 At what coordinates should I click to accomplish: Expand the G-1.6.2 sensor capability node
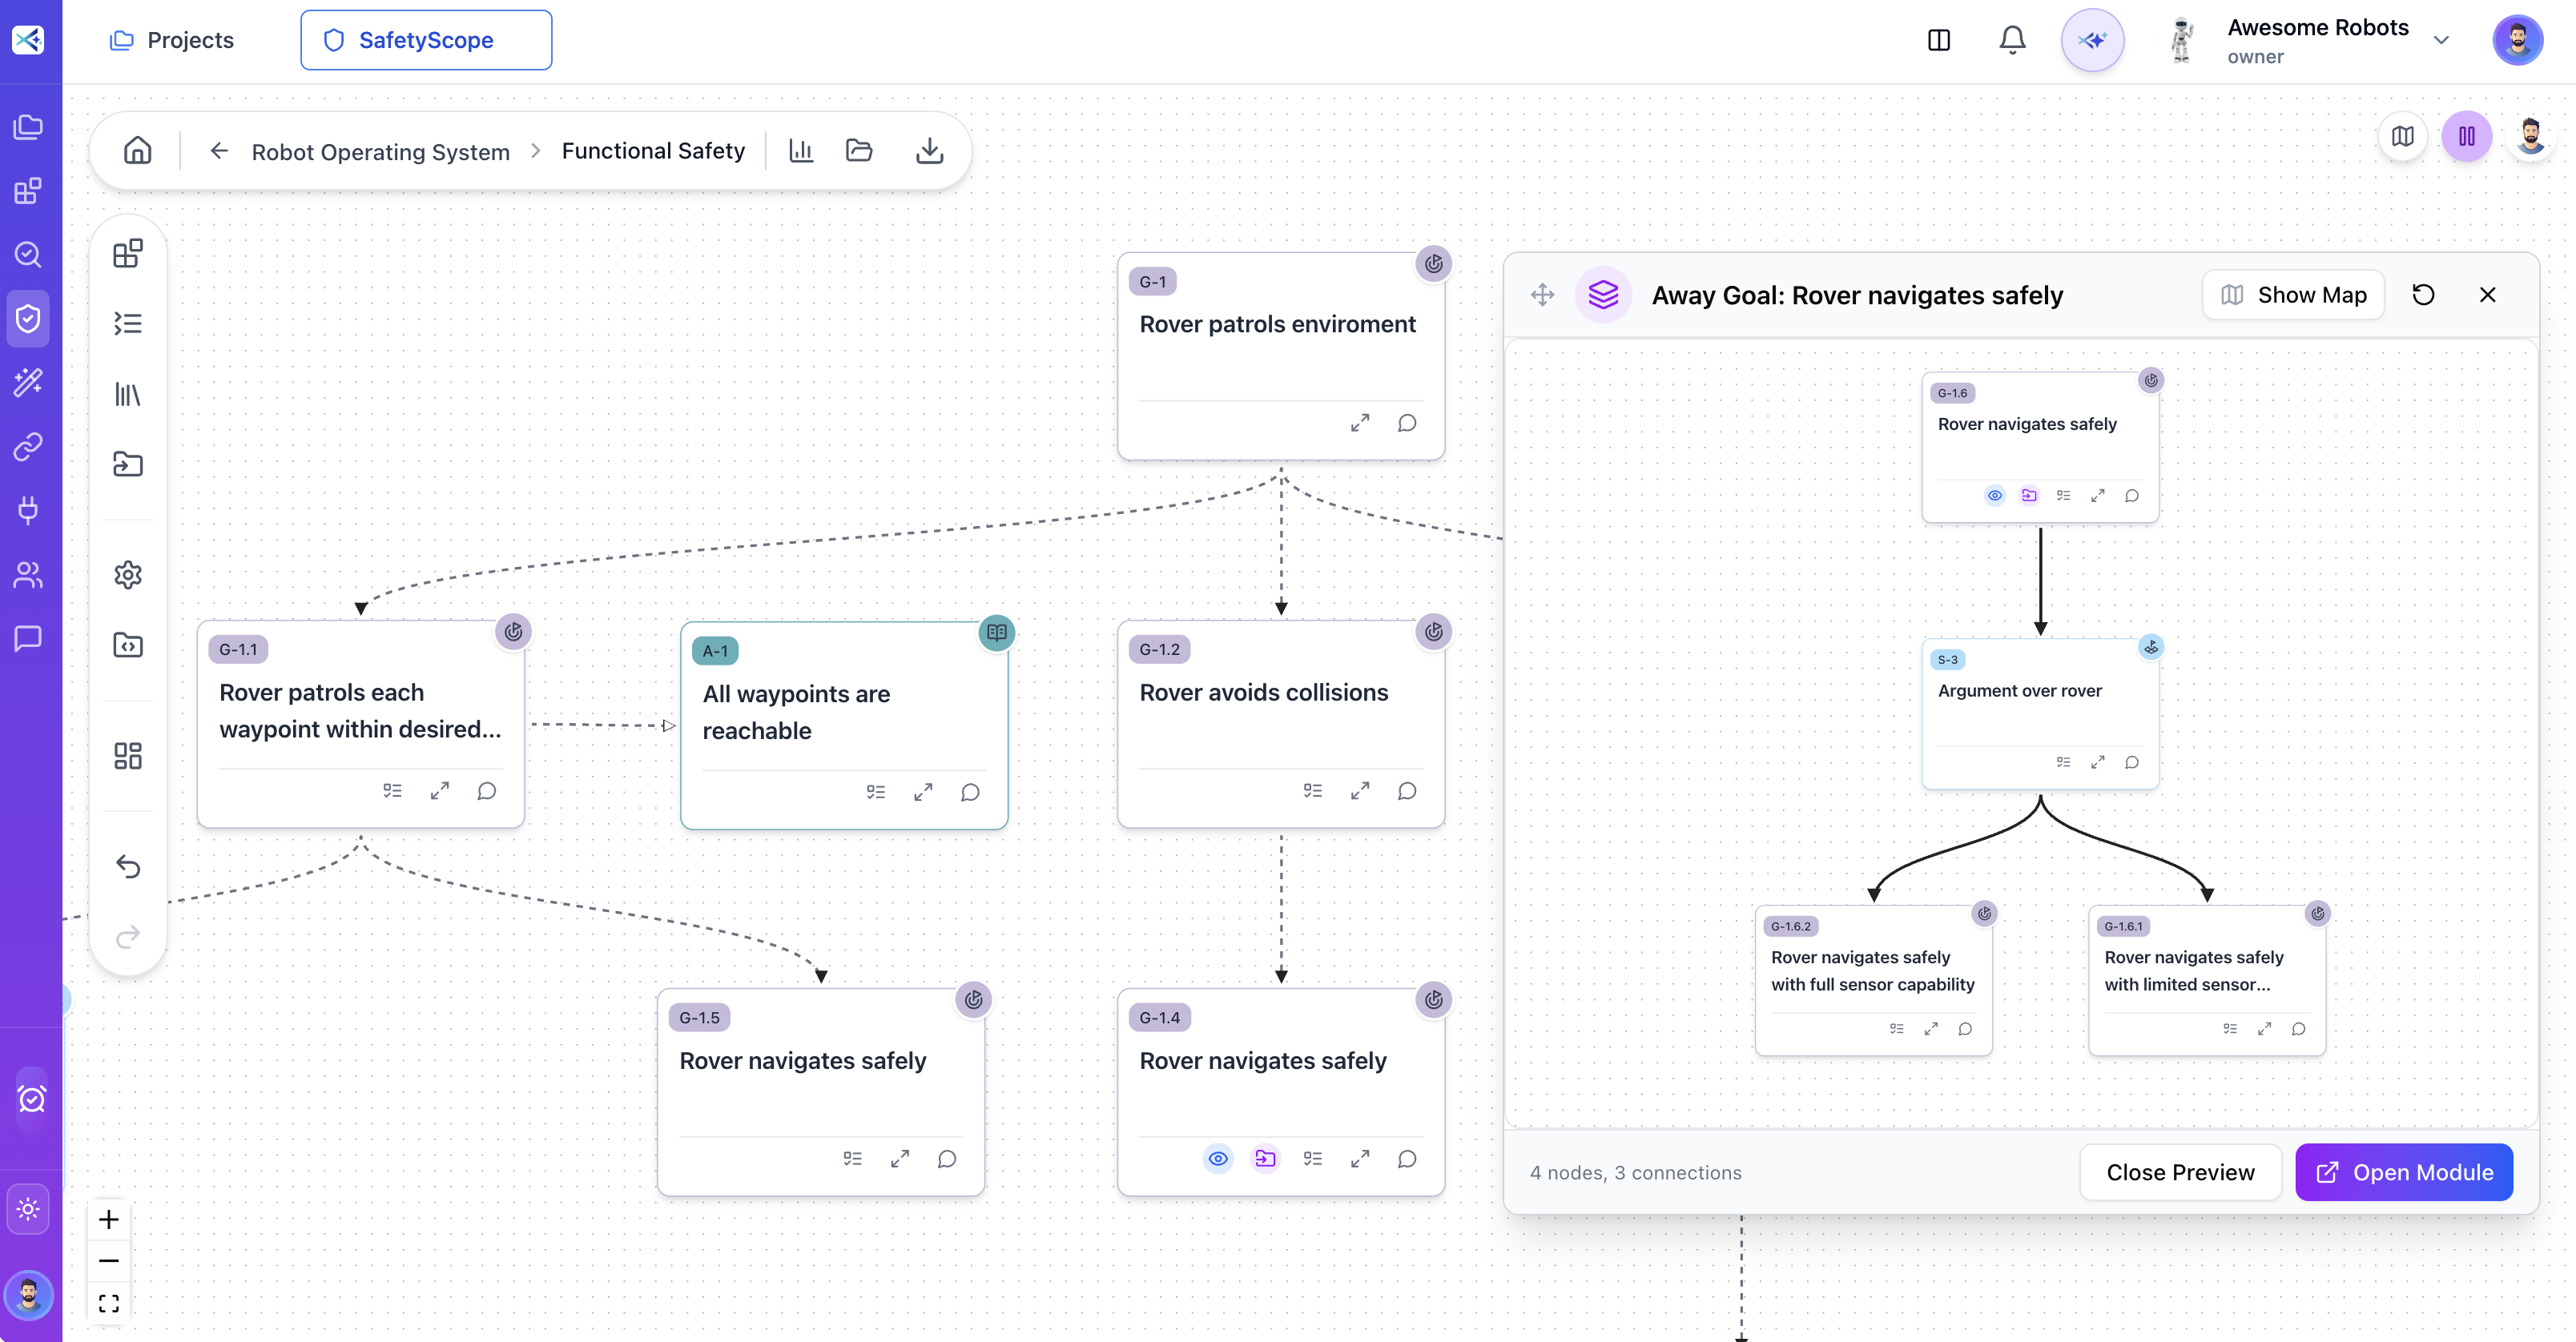1931,1028
